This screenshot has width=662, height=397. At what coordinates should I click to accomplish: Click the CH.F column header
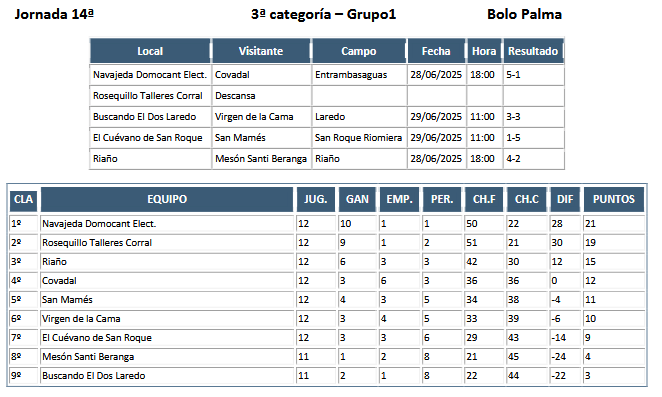click(x=484, y=199)
